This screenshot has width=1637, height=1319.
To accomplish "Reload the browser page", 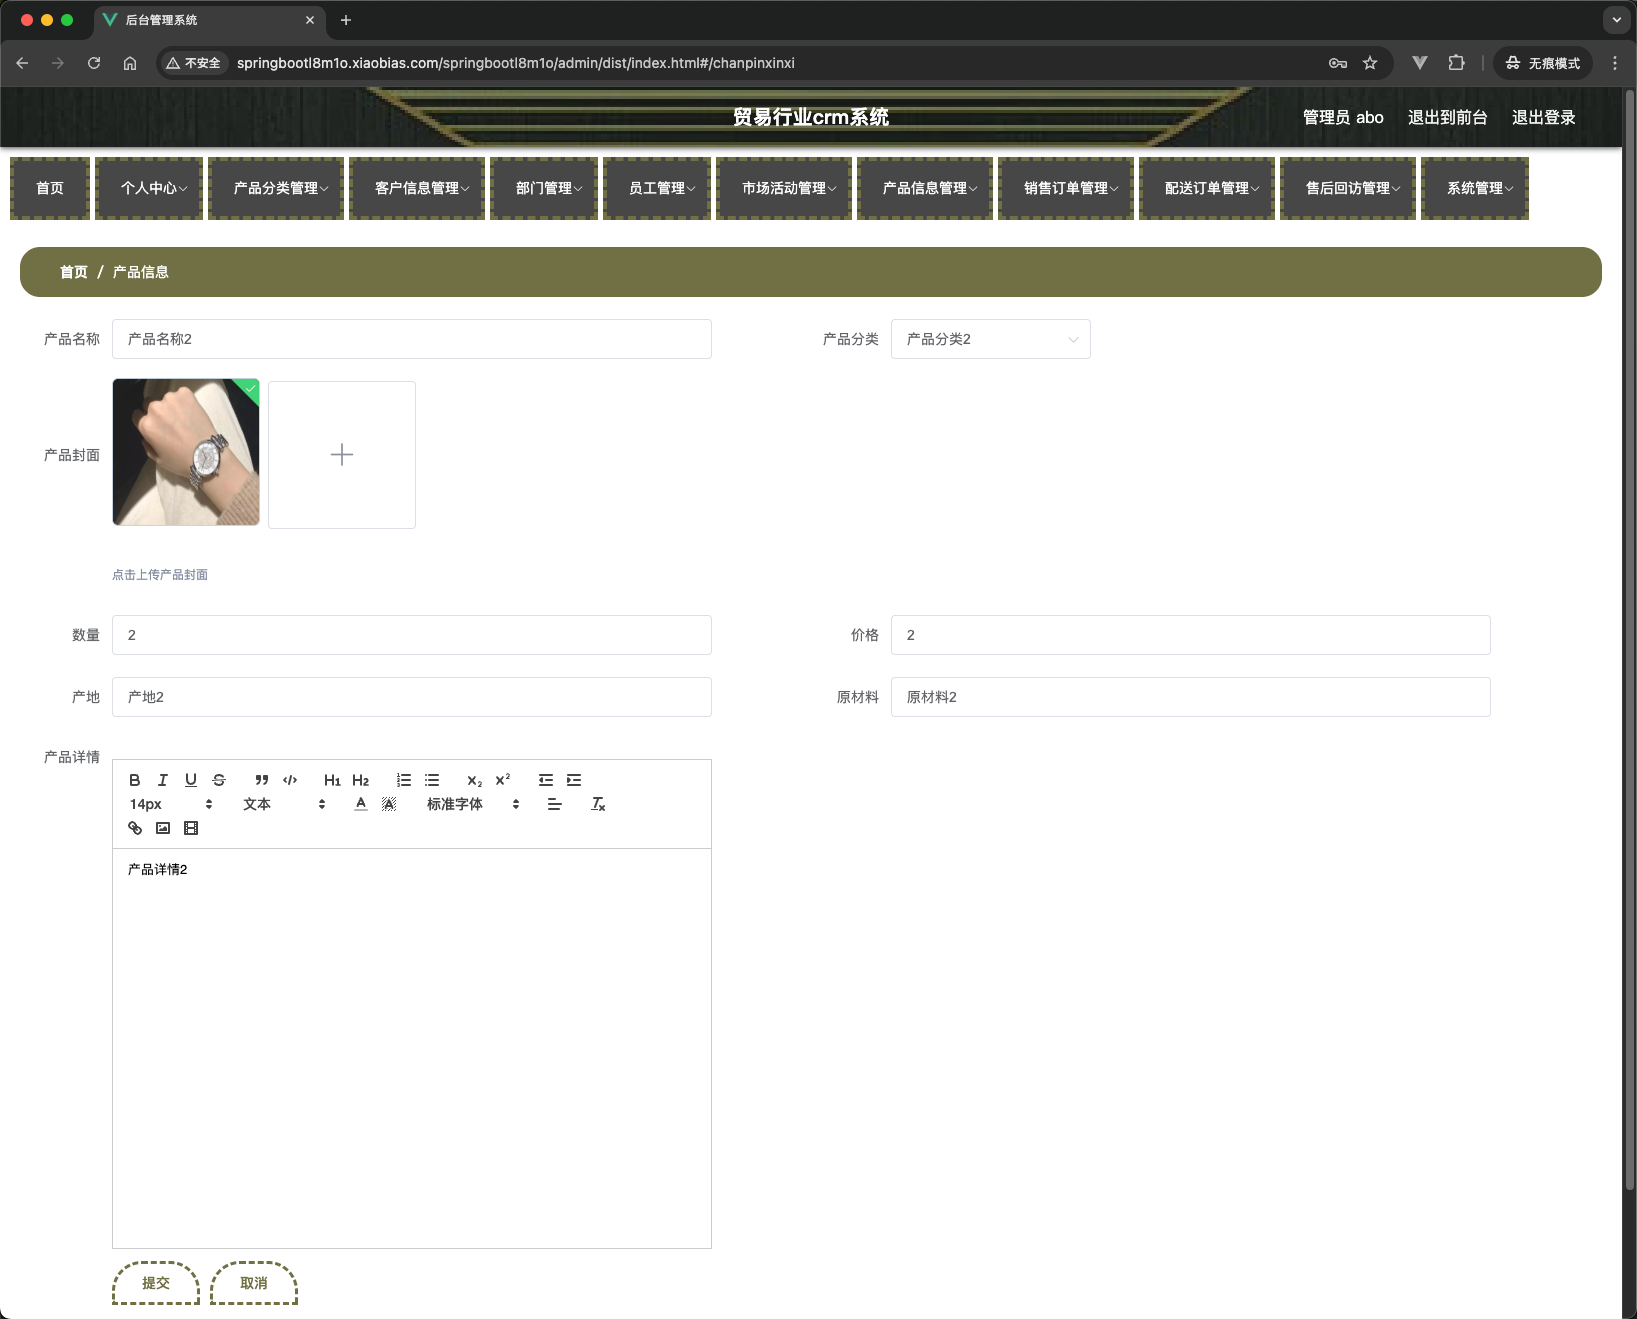I will click(94, 63).
